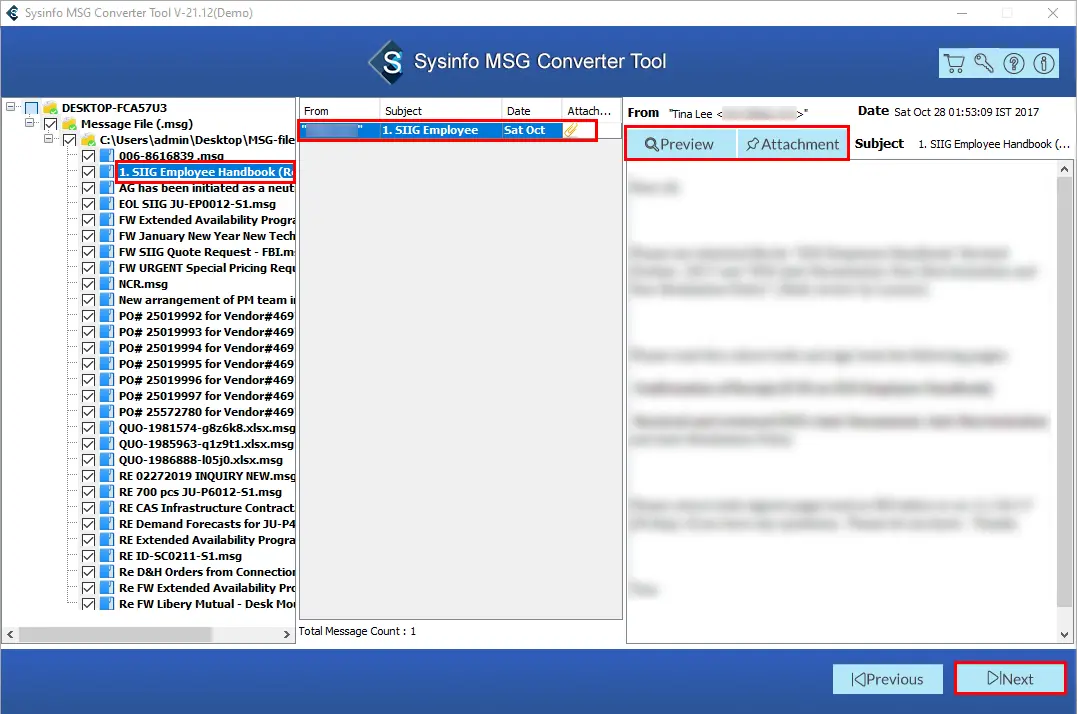The height and width of the screenshot is (714, 1077).
Task: Click the preview vertical scrollbar thumb
Action: (1064, 392)
